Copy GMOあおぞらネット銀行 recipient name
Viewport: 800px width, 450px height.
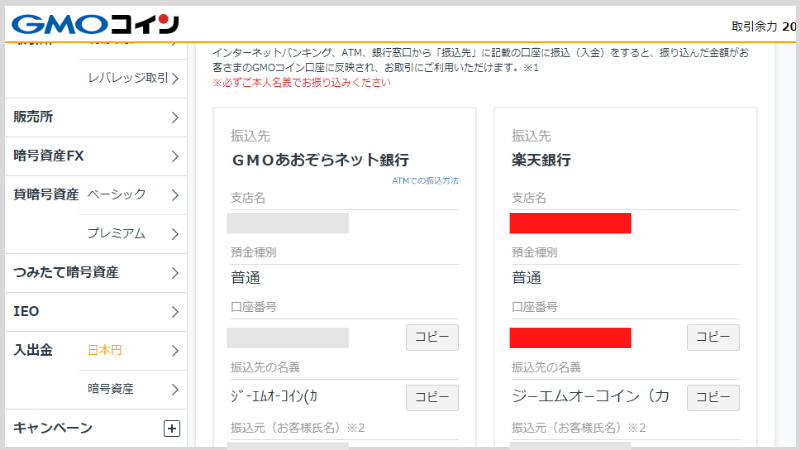pyautogui.click(x=432, y=397)
